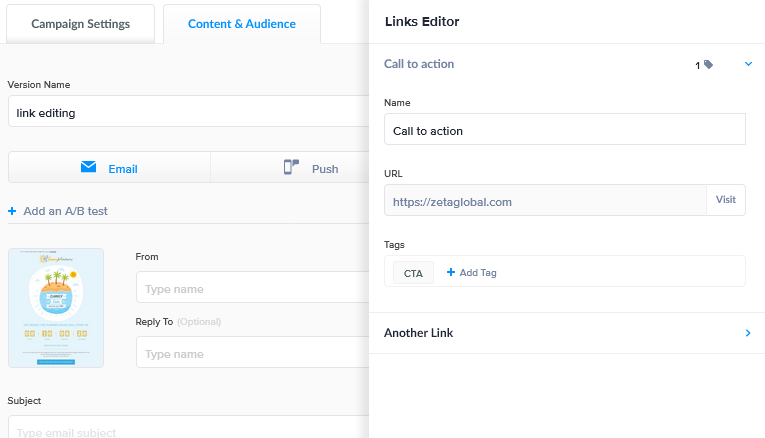Viewport: 765px width, 438px height.
Task: Click the tag count icon in header
Action: coord(708,65)
